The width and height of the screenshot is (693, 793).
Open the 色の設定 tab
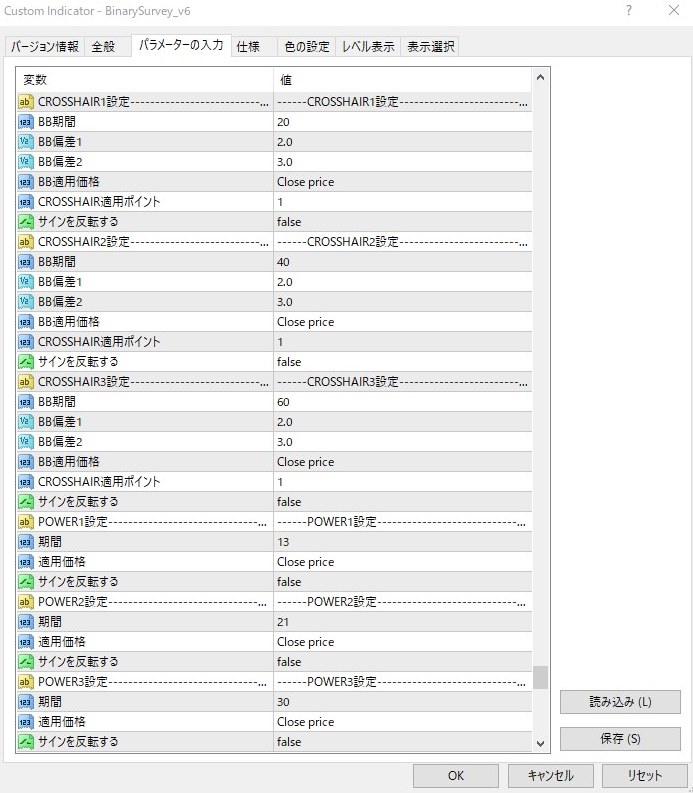coord(307,47)
